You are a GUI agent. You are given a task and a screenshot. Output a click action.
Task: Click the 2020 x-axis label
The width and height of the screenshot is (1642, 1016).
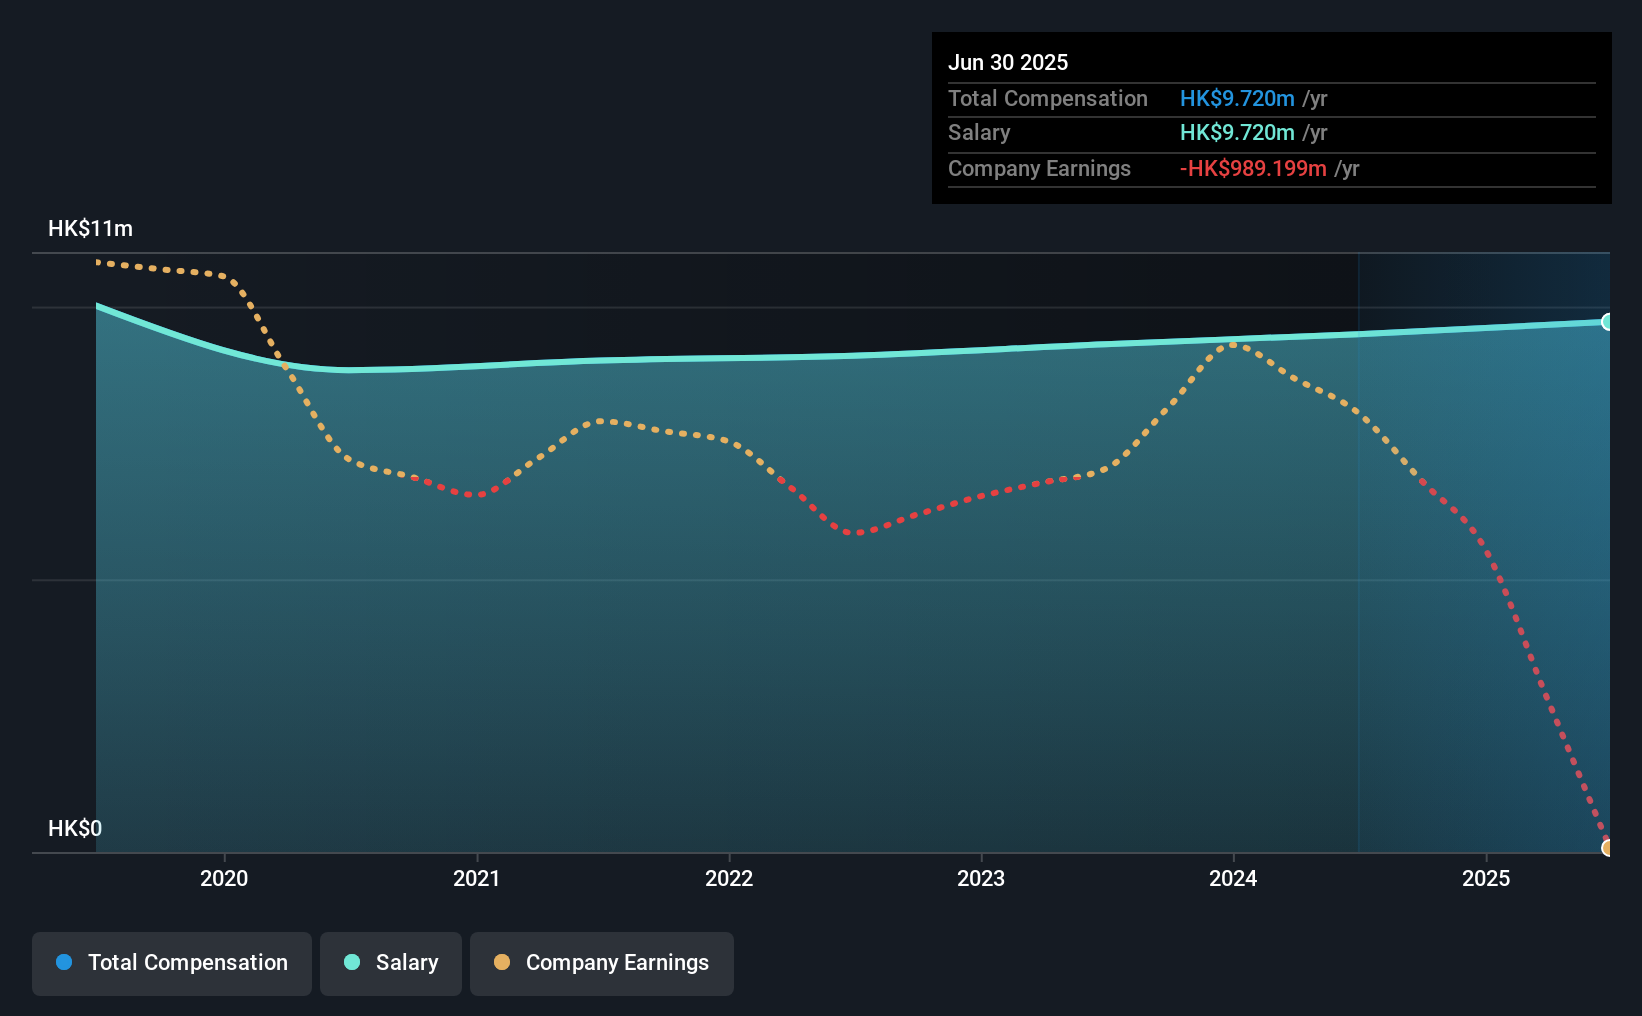coord(224,878)
